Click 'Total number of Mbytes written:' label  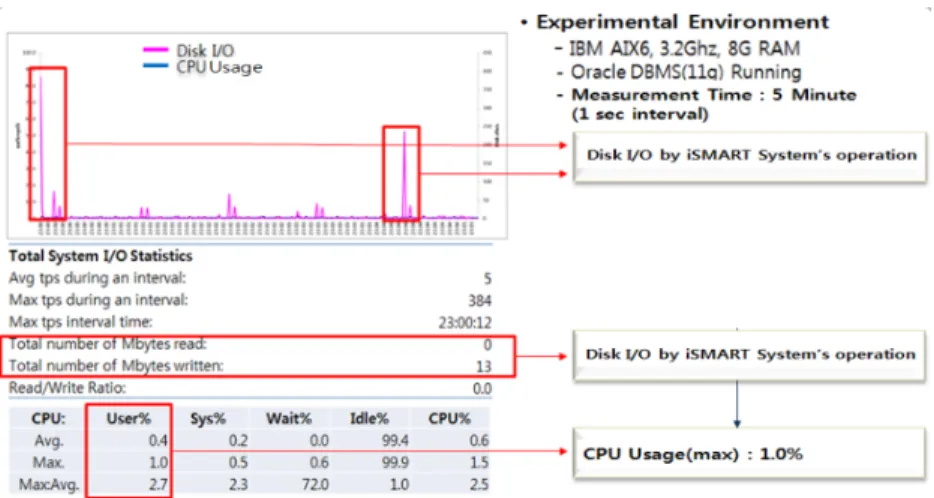tap(116, 366)
